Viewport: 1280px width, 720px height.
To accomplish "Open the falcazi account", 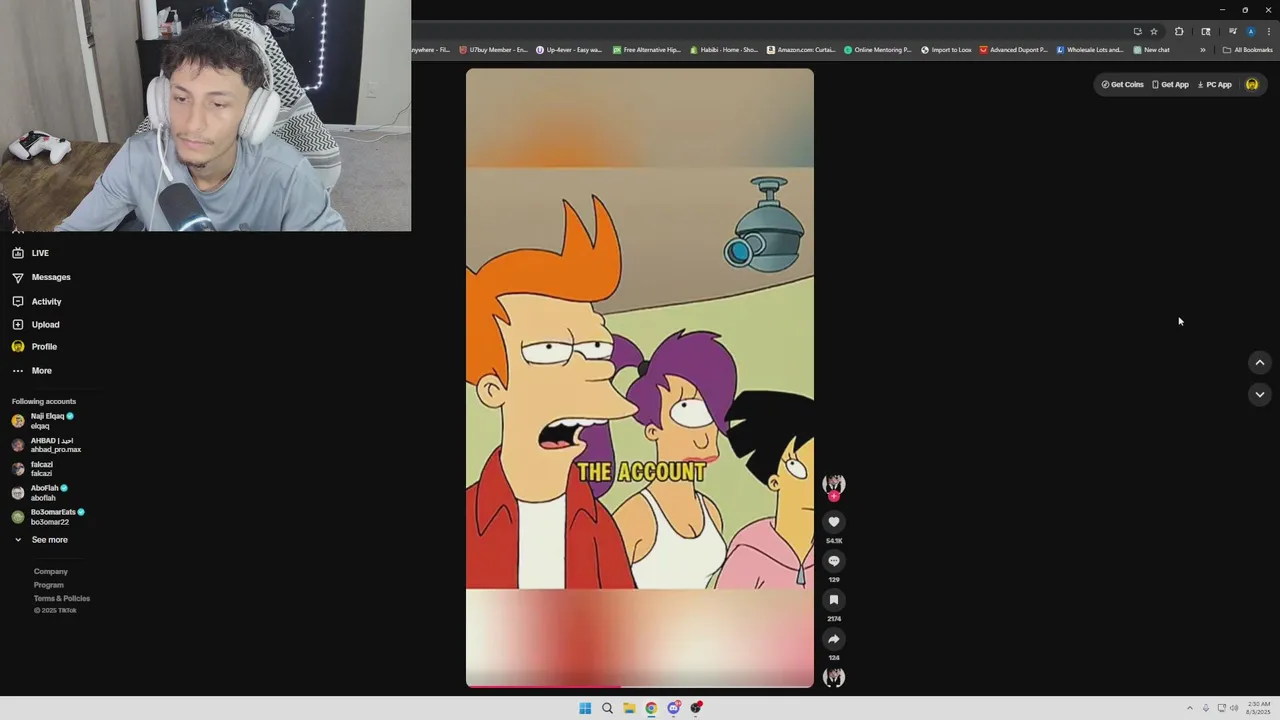I will click(32, 469).
